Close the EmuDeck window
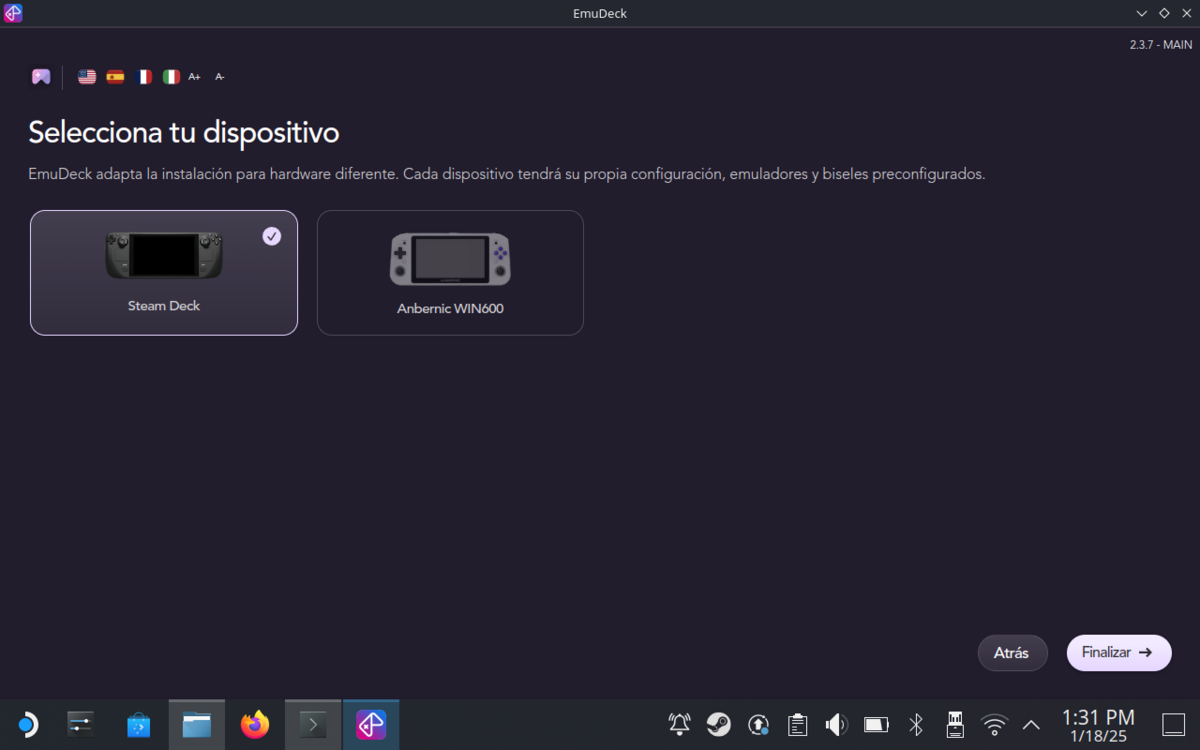 (x=1186, y=13)
